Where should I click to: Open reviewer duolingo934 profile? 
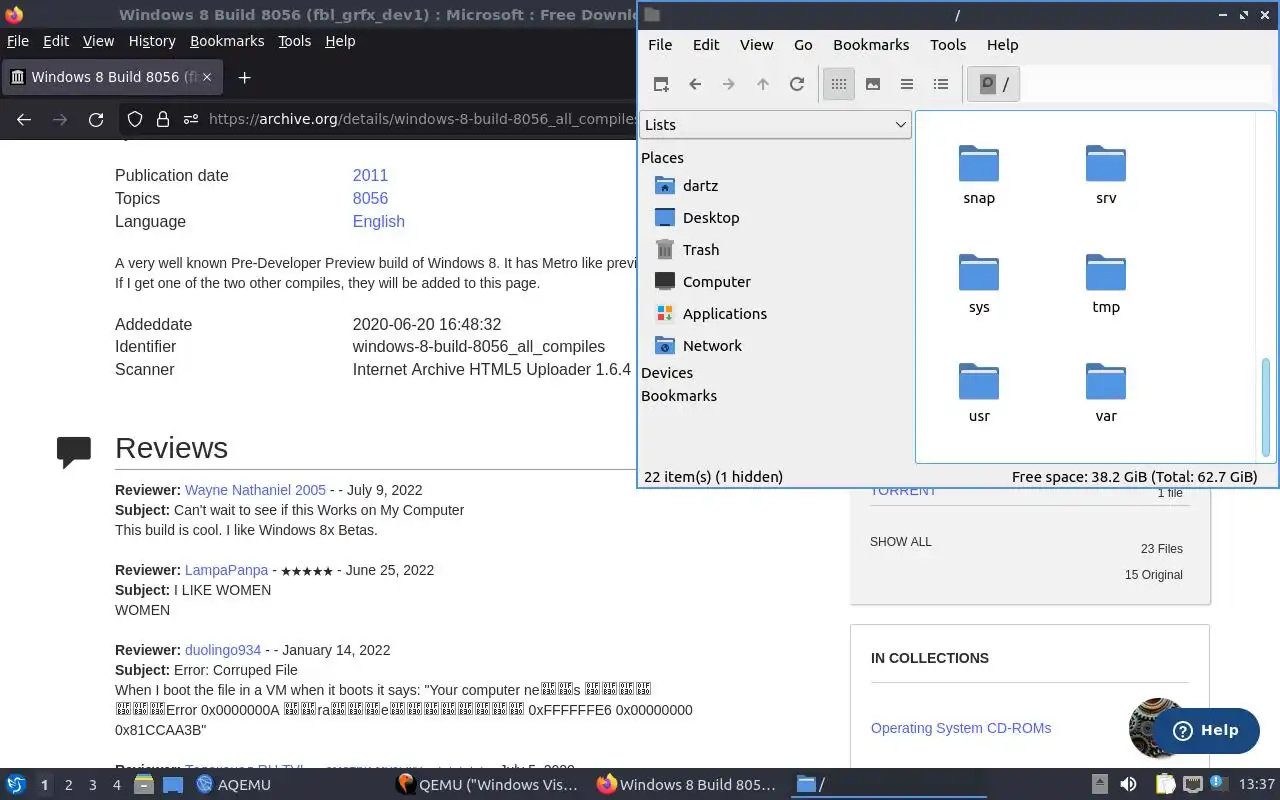coord(223,650)
